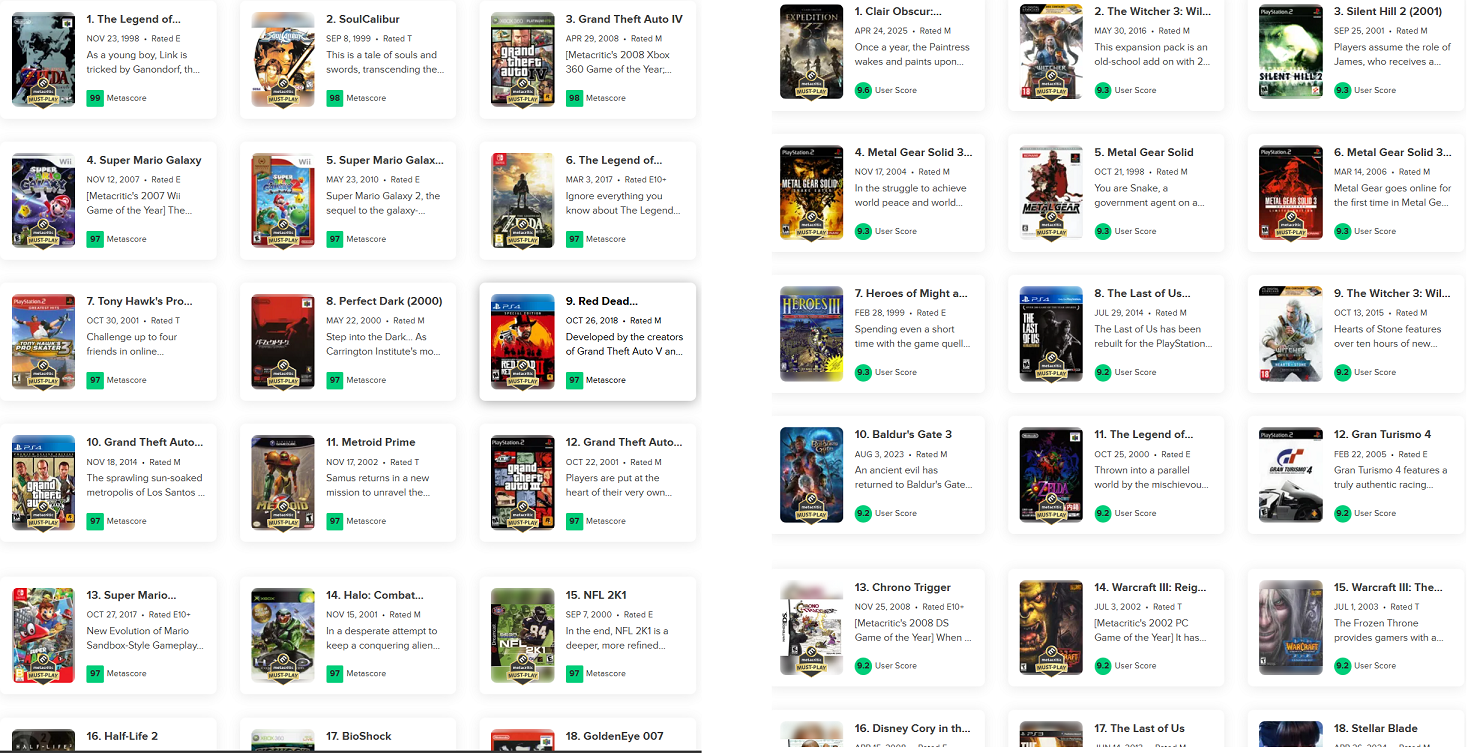Click Baldur's Gate 3's 9.2 User Score badge
Screen dimensions: 1480x753
tap(863, 513)
